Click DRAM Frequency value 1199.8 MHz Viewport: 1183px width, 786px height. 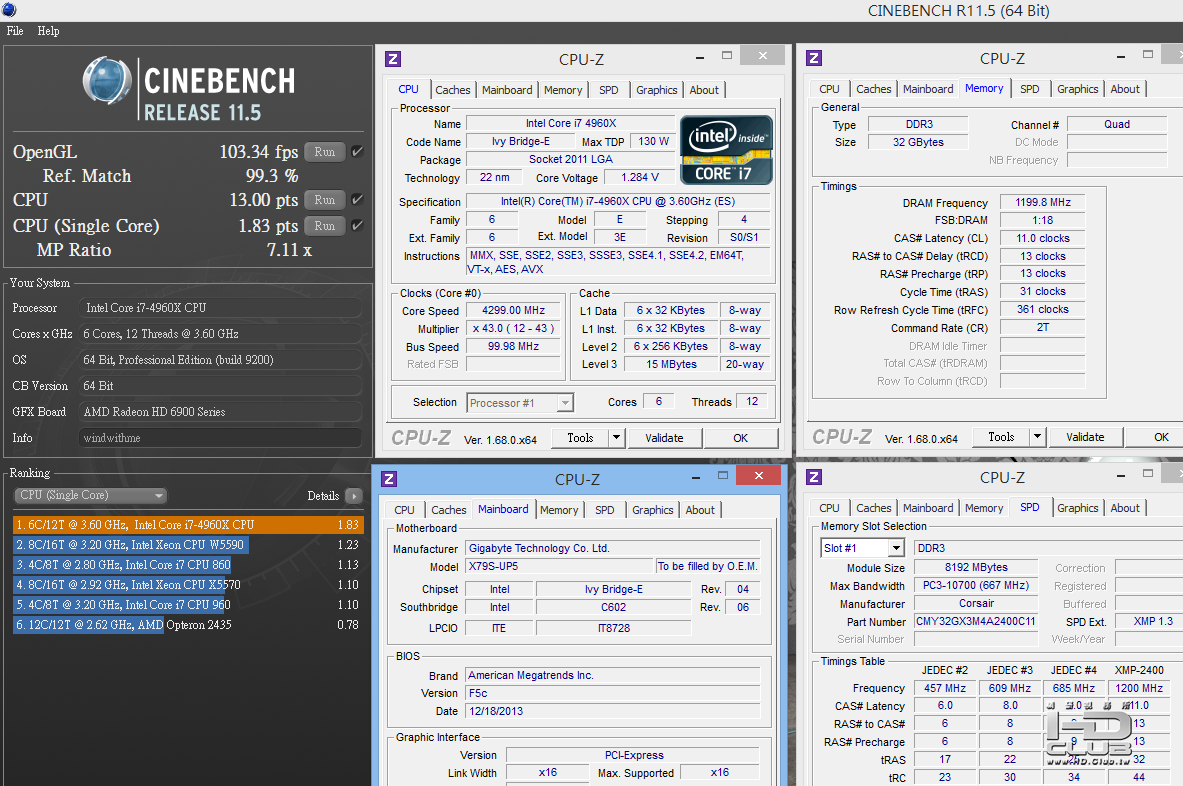coord(1043,202)
